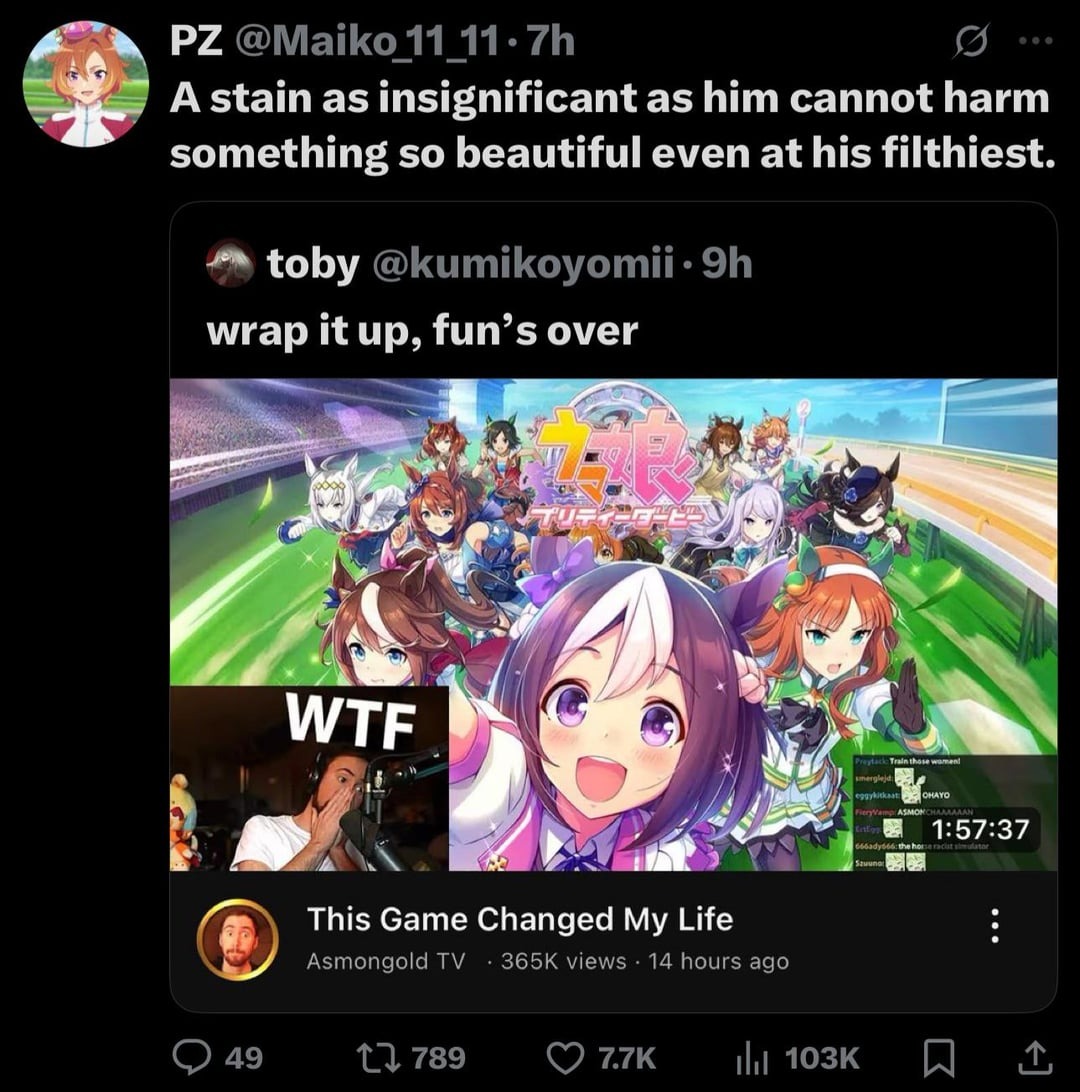Like the tweet with heart icon
This screenshot has height=1092, width=1080.
coord(565,1057)
